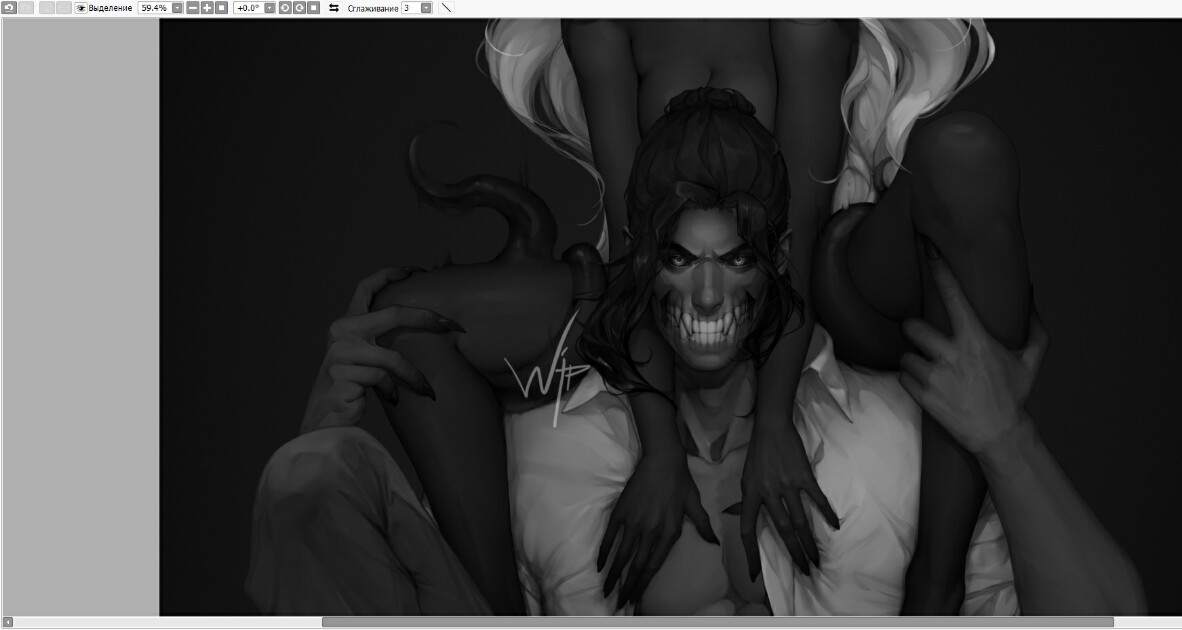This screenshot has height=630, width=1182.
Task: Toggle the straight-line drawing mode icon
Action: click(446, 8)
